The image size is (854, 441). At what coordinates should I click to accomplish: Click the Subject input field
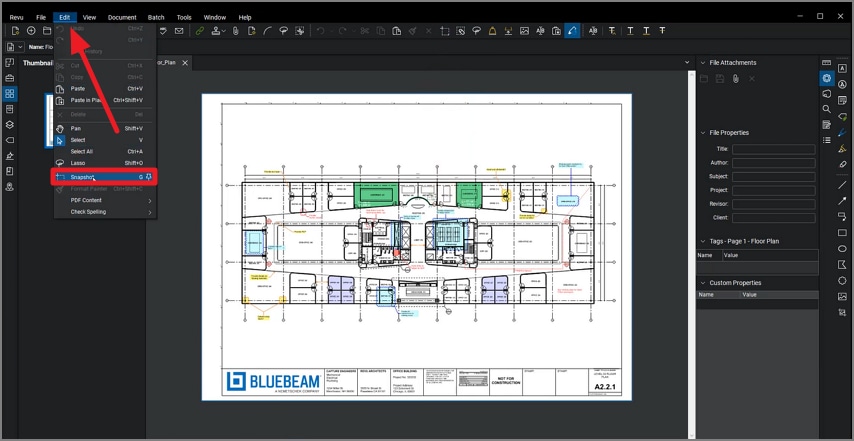coord(773,176)
